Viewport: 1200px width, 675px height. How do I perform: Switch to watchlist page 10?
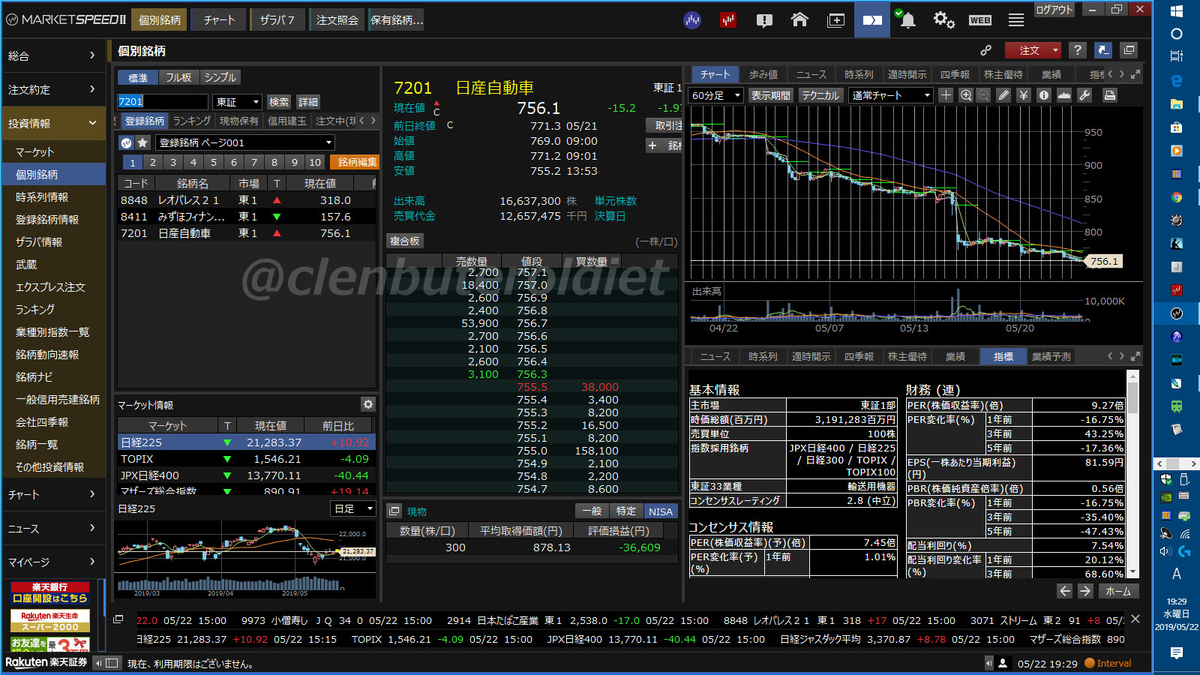click(317, 162)
